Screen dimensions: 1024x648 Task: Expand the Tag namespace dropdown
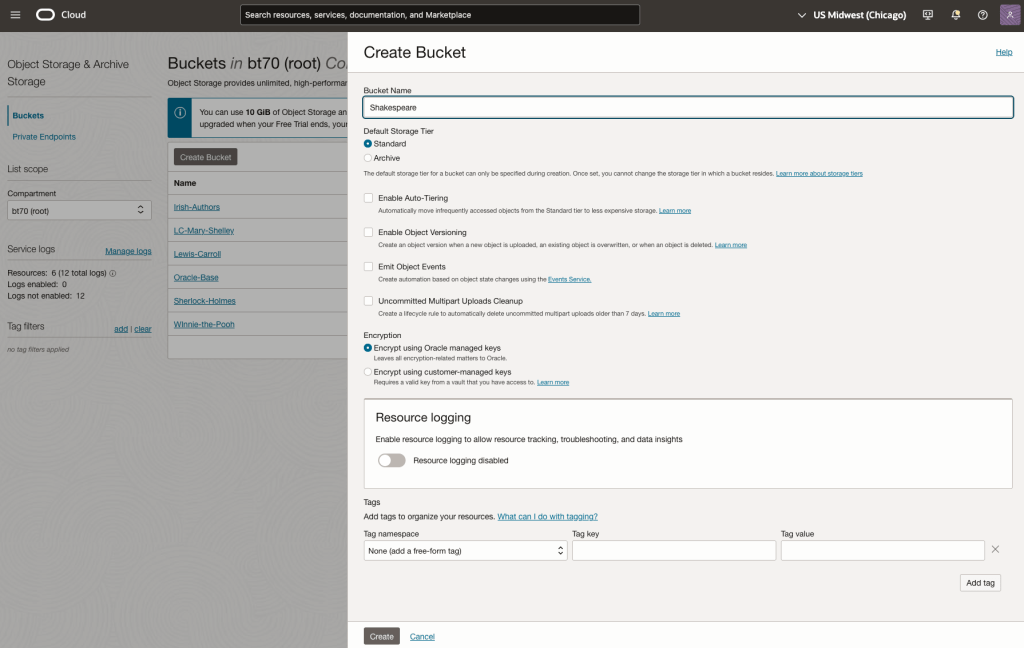point(465,551)
